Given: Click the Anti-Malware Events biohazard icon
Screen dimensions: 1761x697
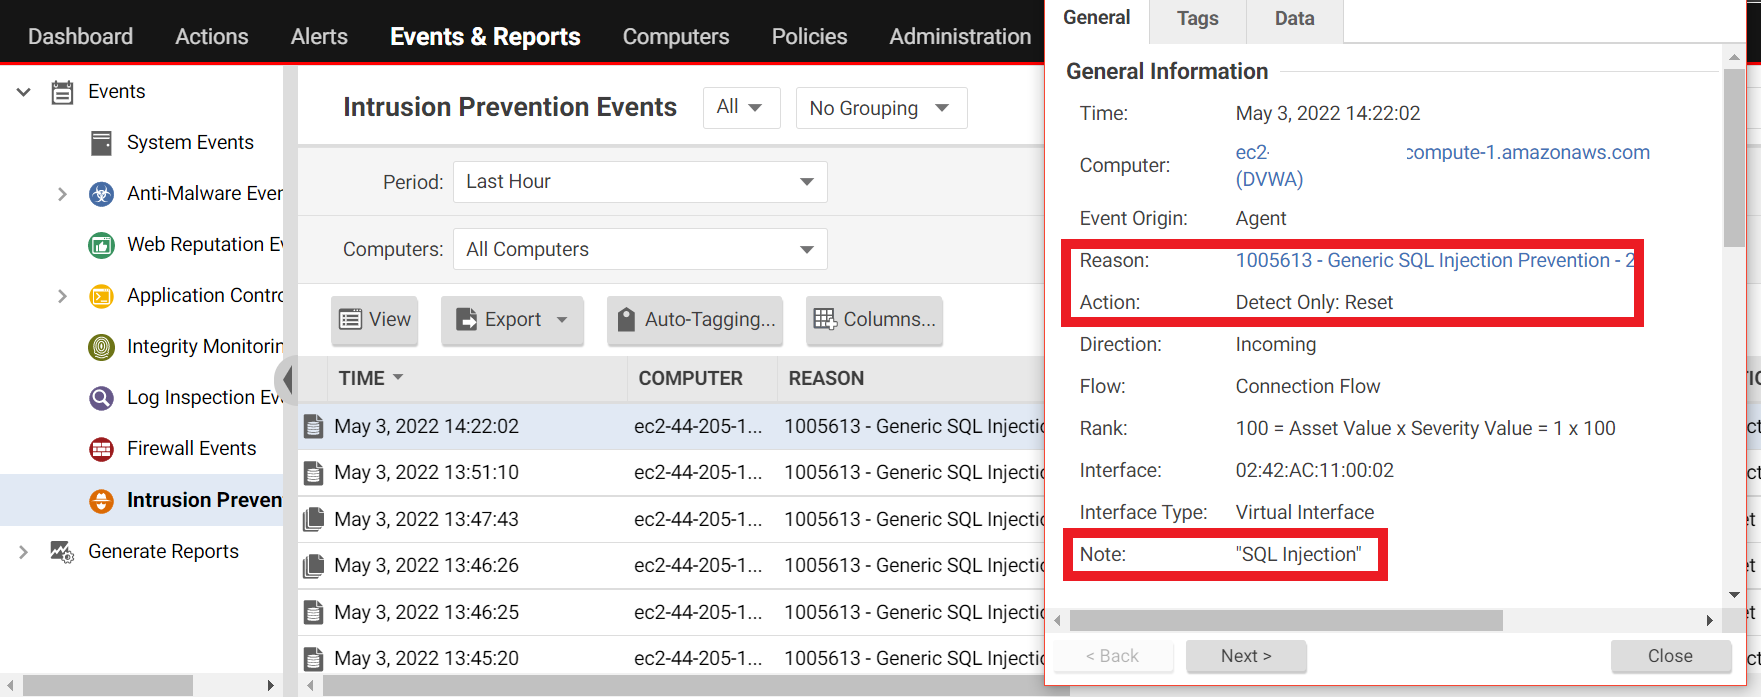Looking at the screenshot, I should (101, 194).
